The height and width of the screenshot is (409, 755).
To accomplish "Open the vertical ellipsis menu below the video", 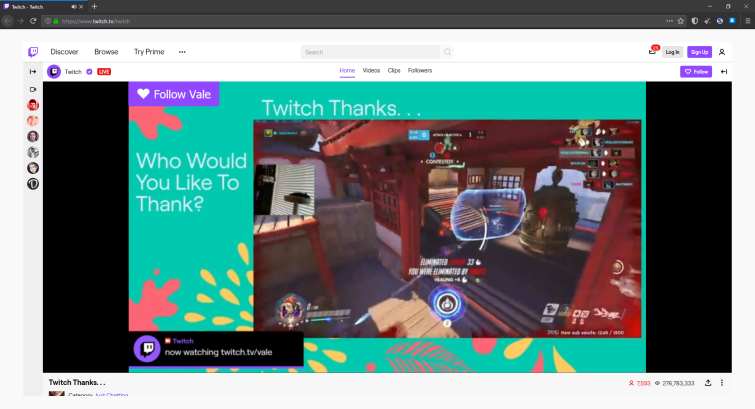I will 722,383.
